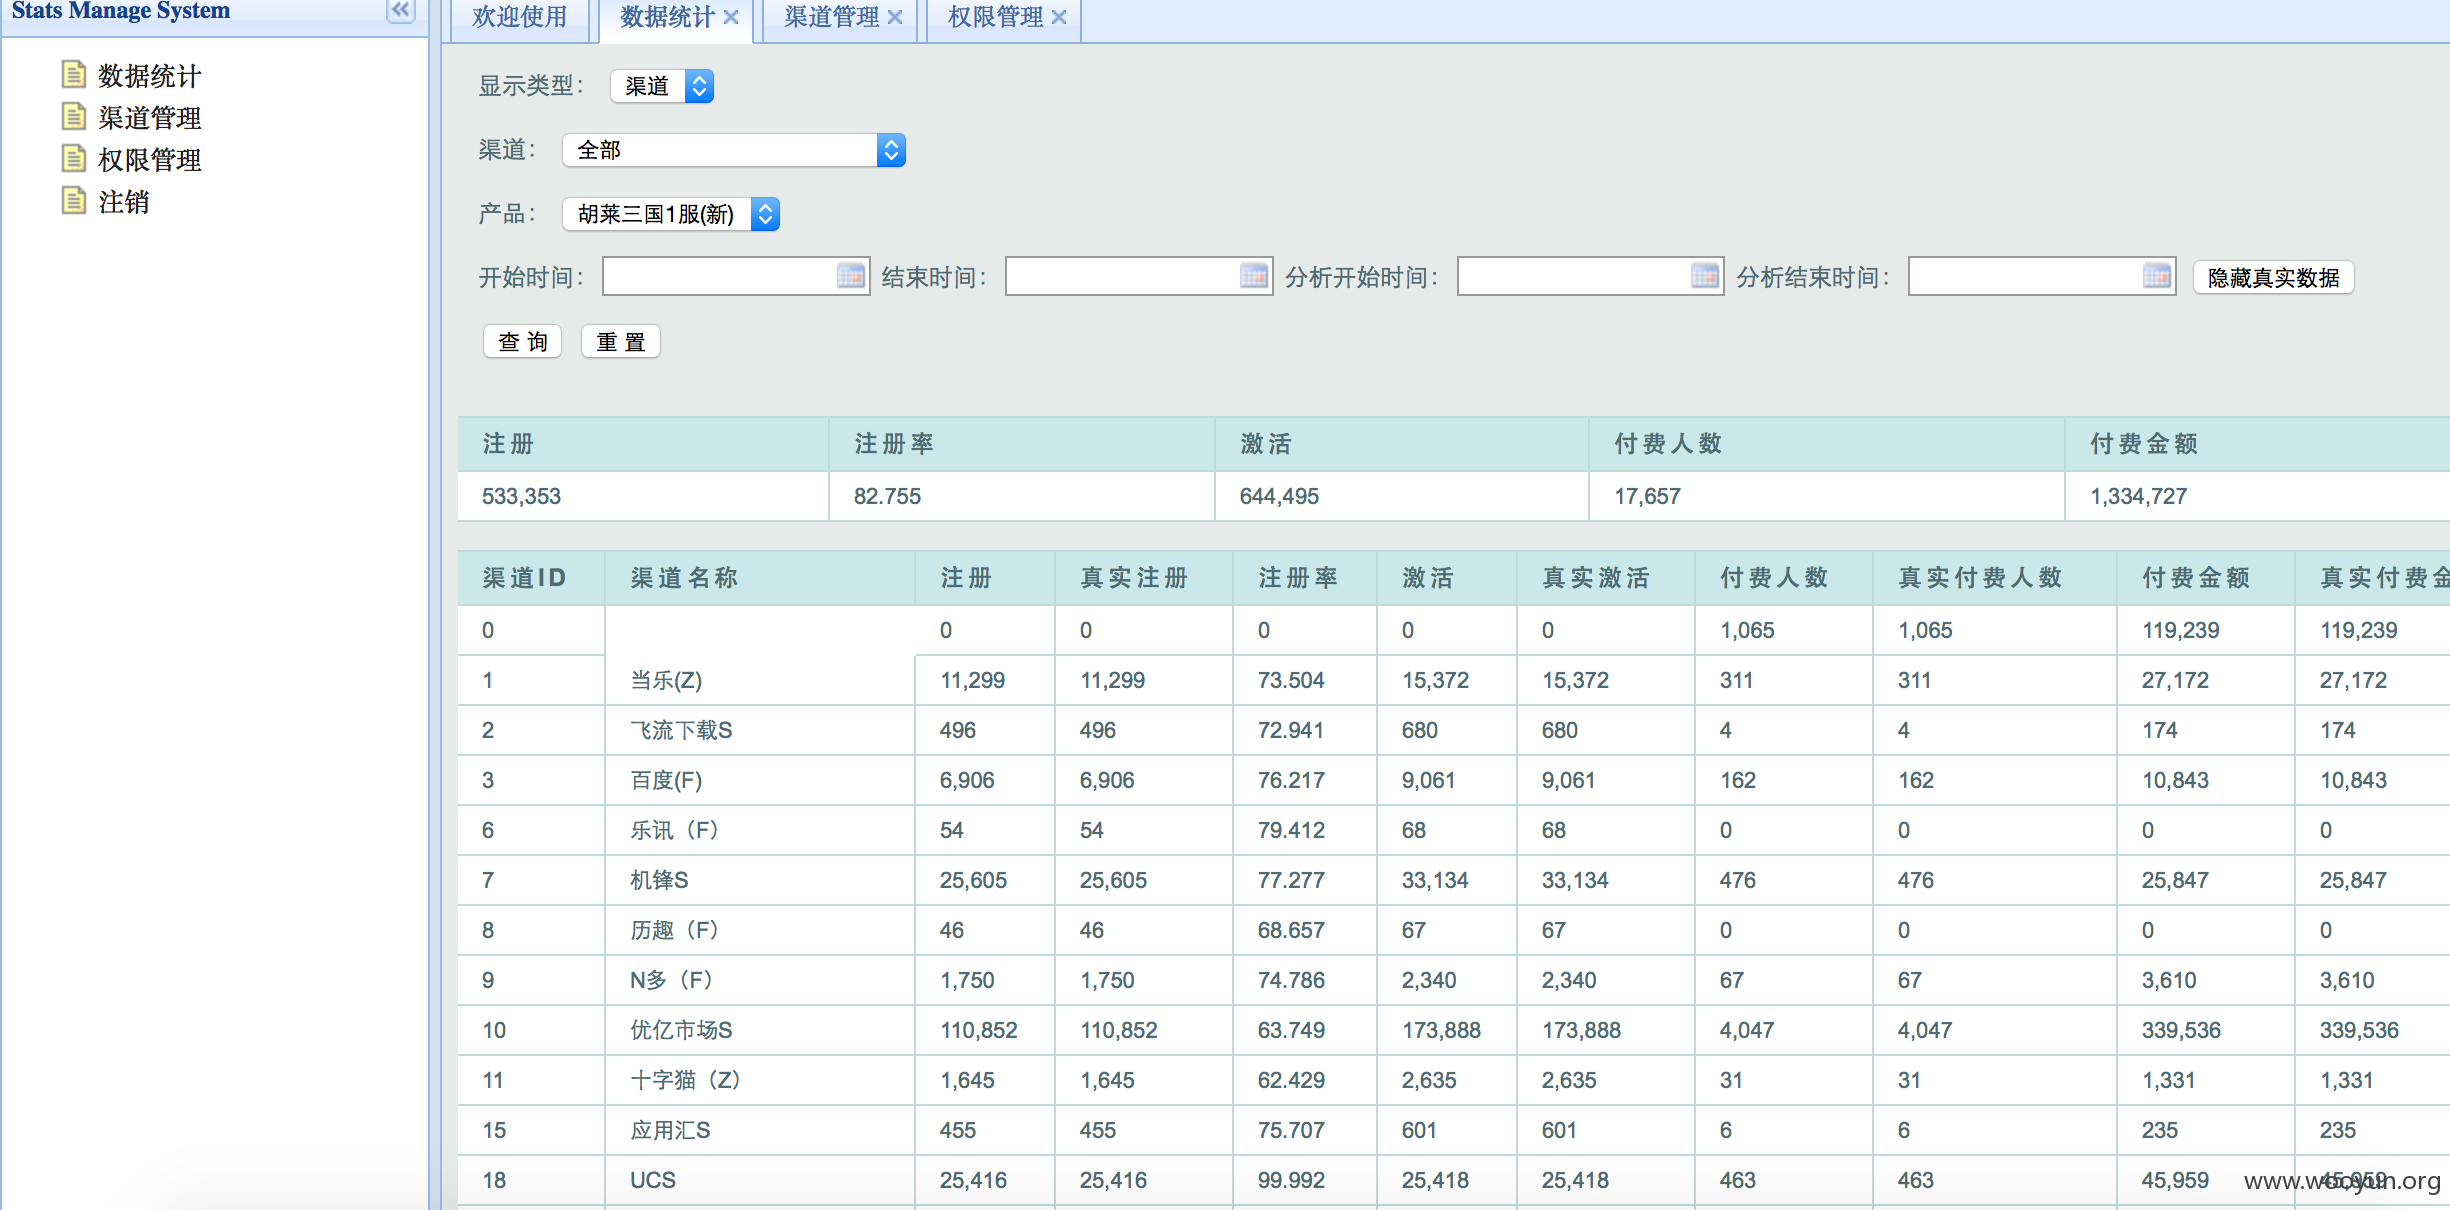
Task: Open the 渠道 dropdown showing 全部
Action: [x=734, y=150]
